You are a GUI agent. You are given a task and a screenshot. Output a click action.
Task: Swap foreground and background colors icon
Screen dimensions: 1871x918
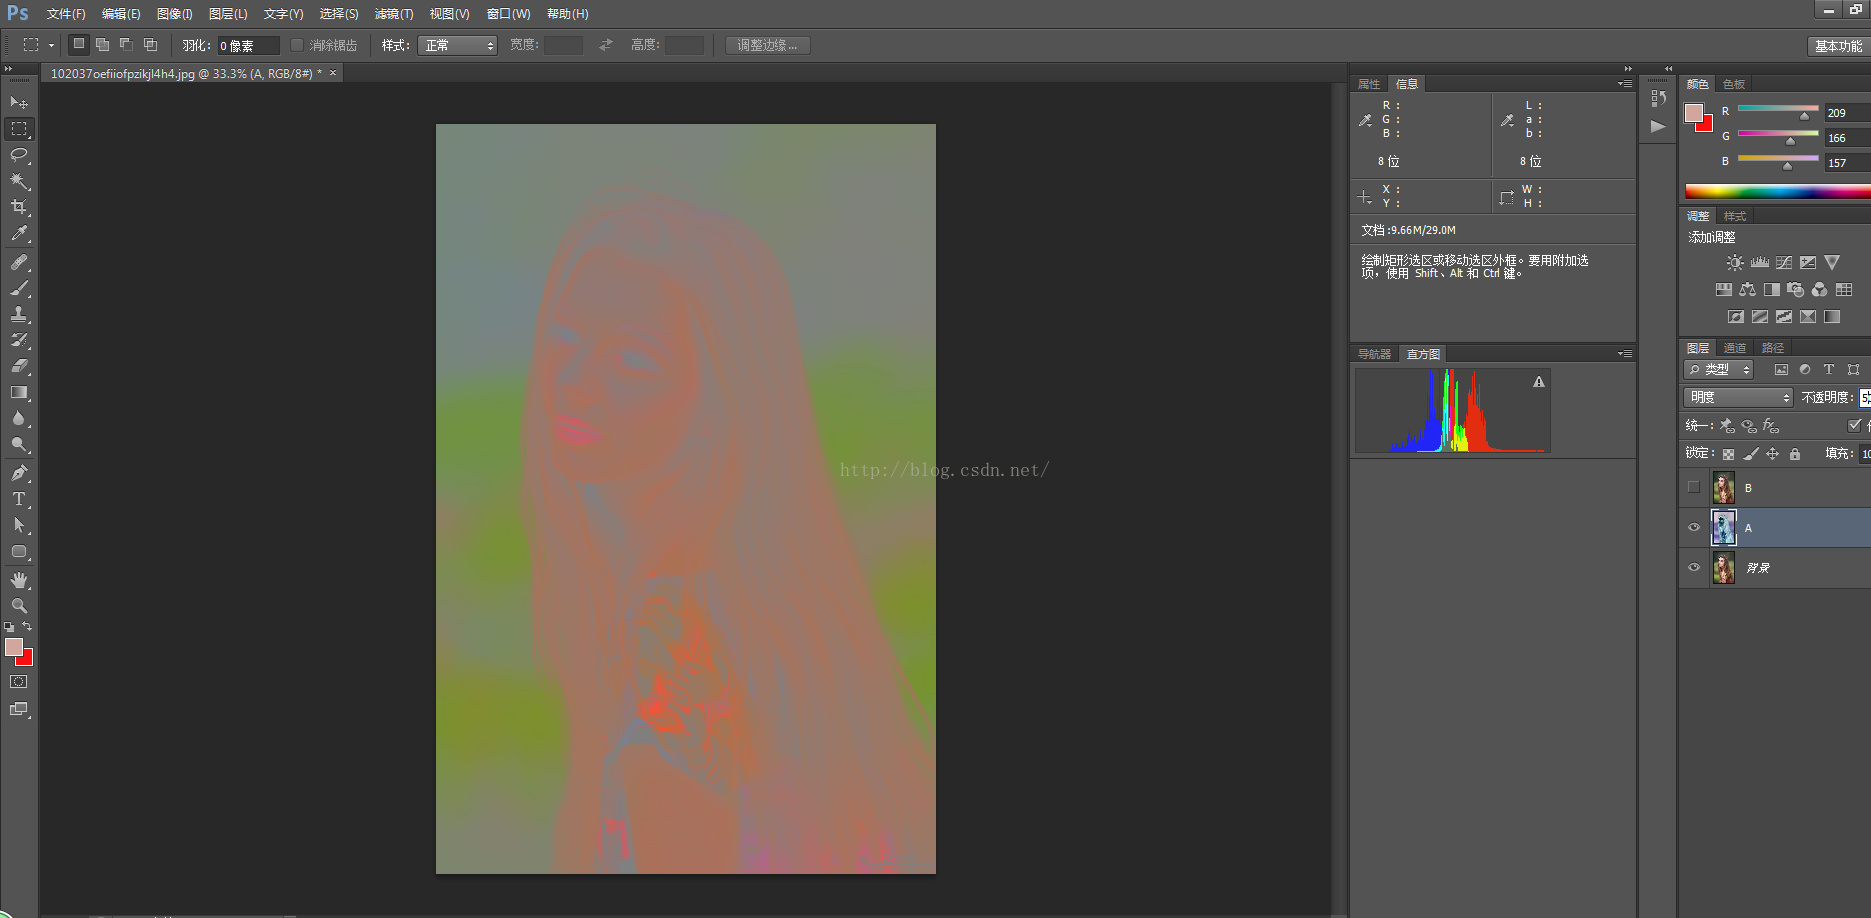28,626
